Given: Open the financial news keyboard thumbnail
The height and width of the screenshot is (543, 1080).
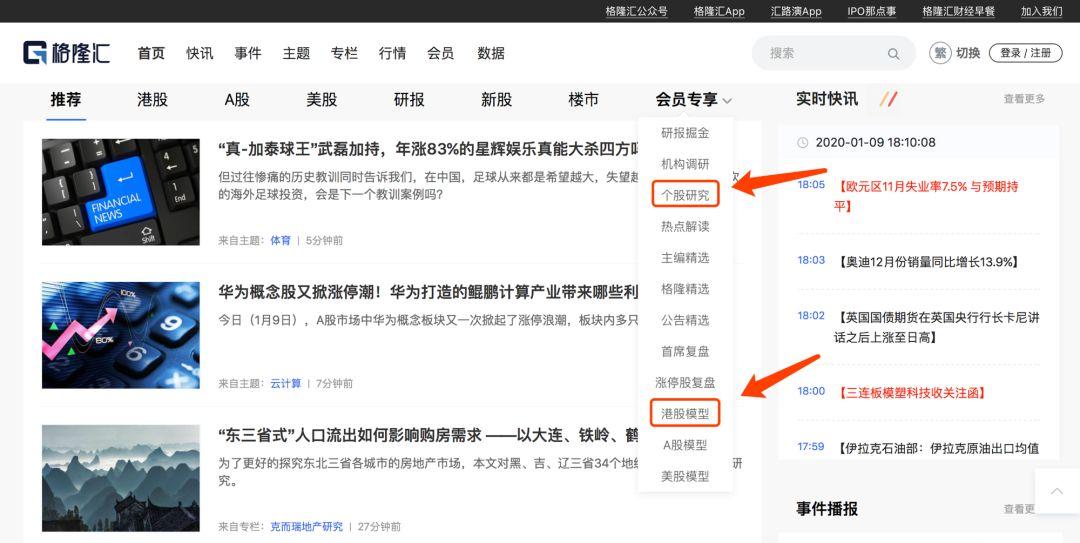Looking at the screenshot, I should (121, 192).
